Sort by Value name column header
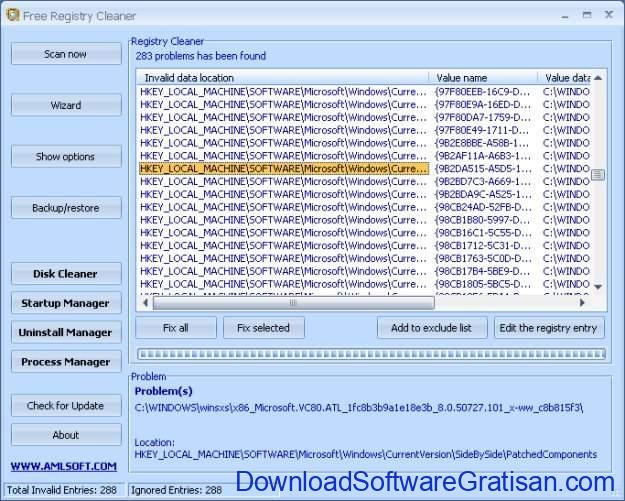This screenshot has height=501, width=625. 483,78
